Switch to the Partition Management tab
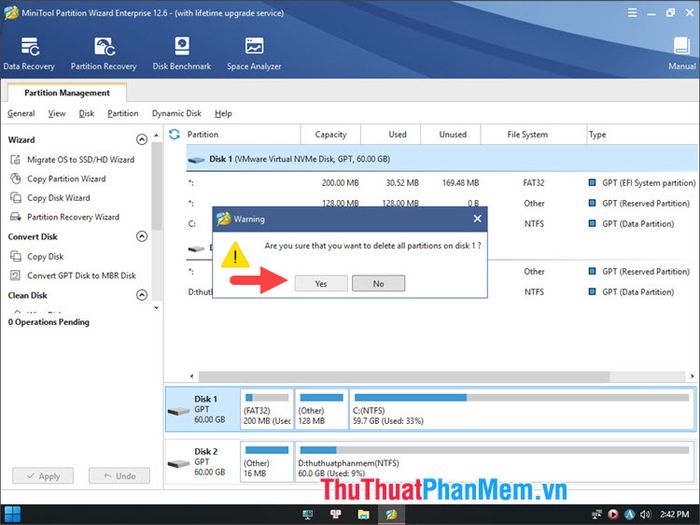Image resolution: width=700 pixels, height=525 pixels. point(67,92)
